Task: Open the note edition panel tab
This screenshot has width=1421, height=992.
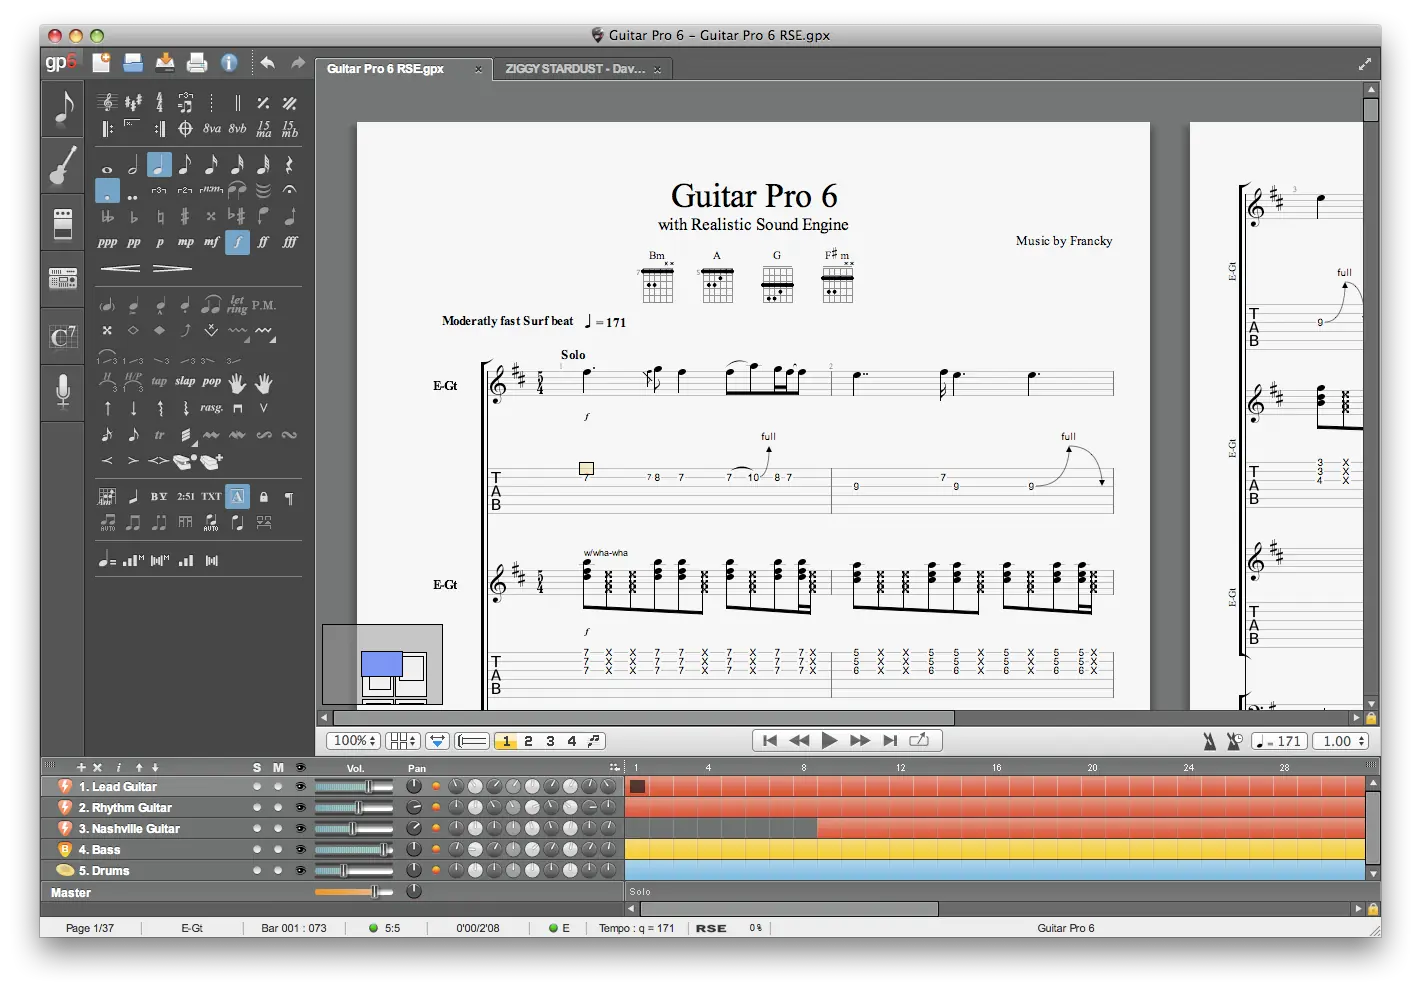Action: click(x=62, y=109)
